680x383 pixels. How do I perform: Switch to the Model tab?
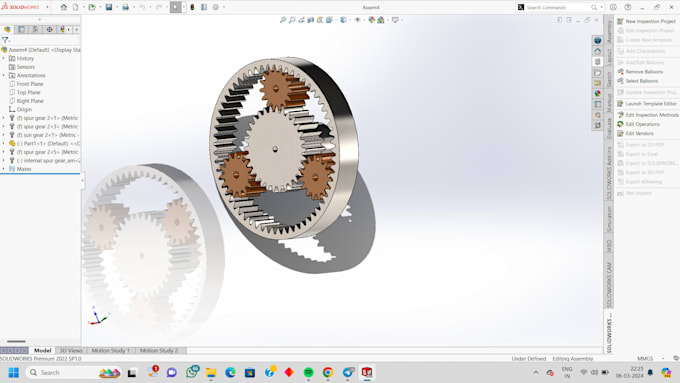point(42,350)
